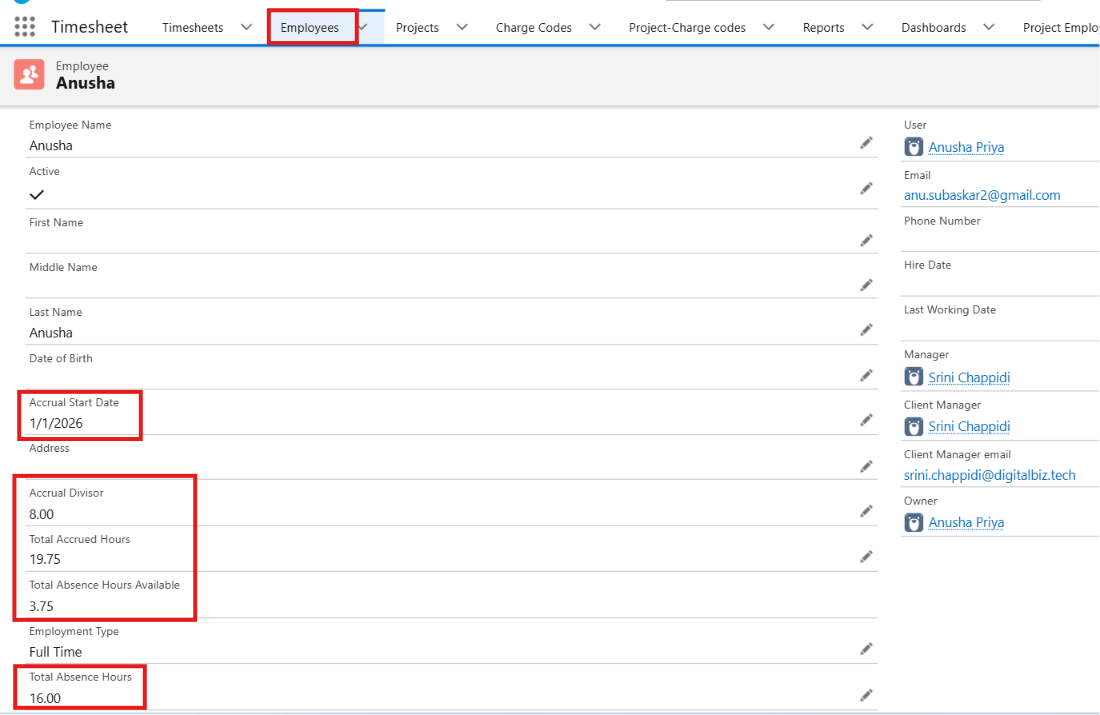Open the Timesheets tab
Image resolution: width=1100 pixels, height=715 pixels.
coord(192,27)
